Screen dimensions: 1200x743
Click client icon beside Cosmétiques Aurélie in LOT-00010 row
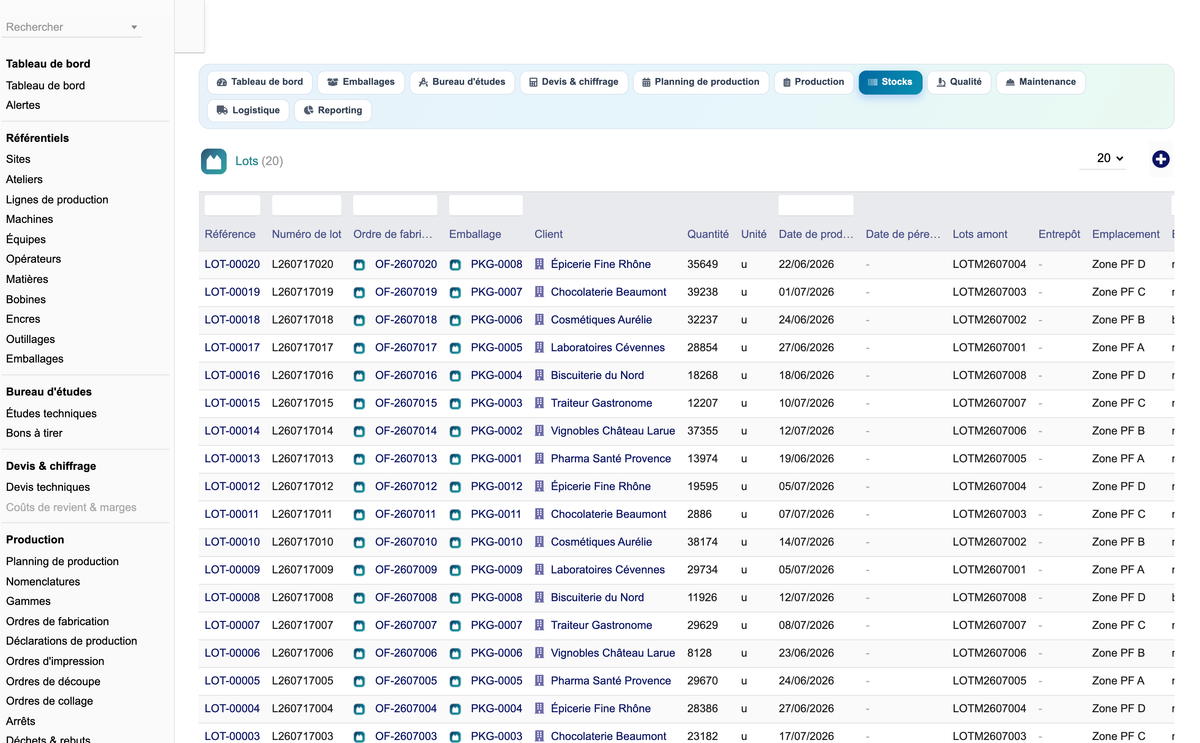[x=539, y=542]
